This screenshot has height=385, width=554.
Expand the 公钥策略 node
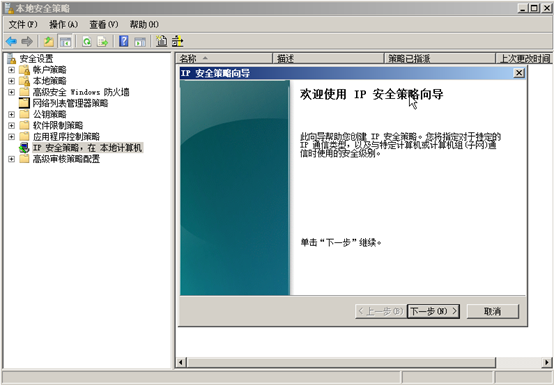[11, 114]
